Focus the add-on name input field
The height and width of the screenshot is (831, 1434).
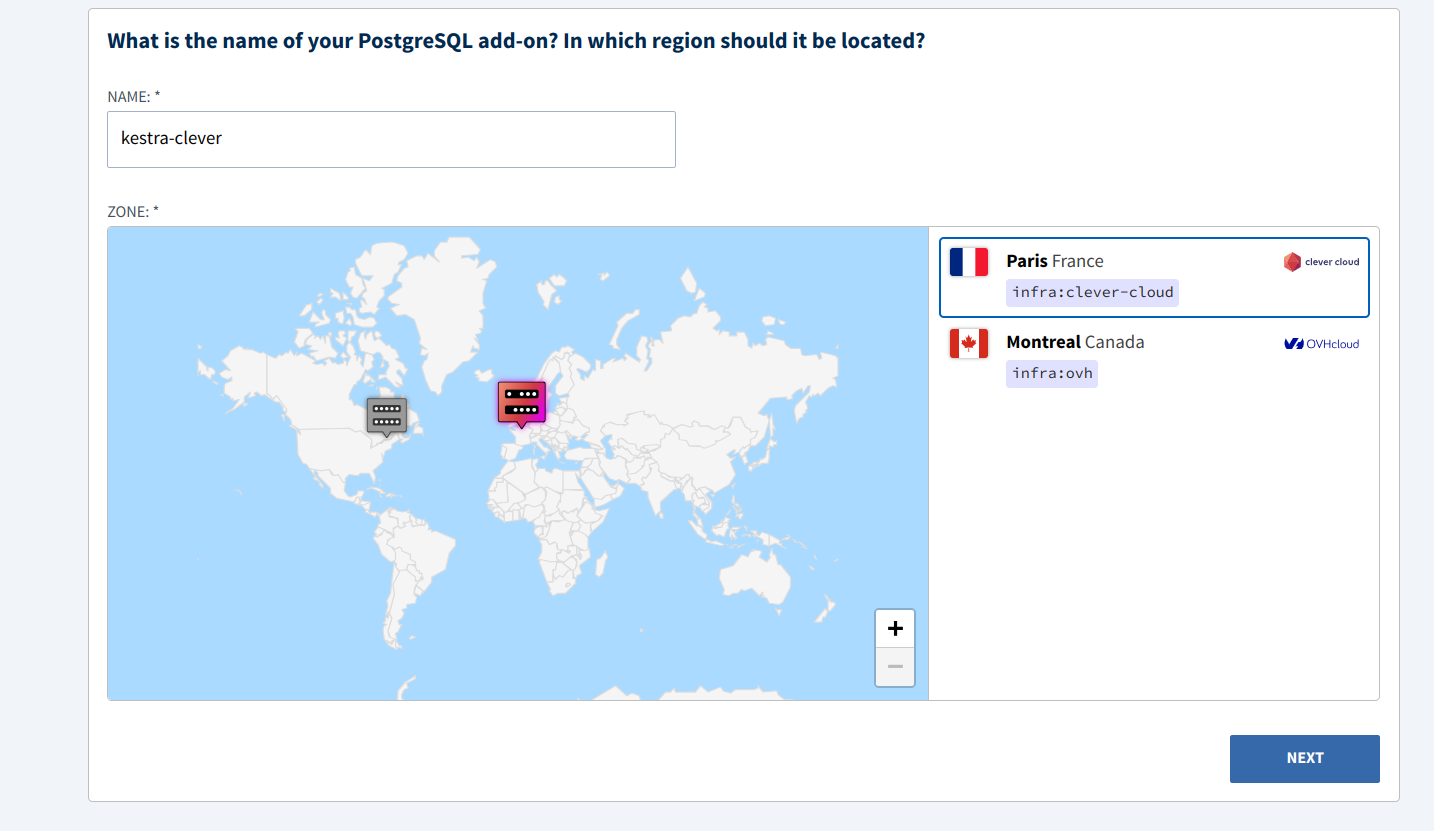click(391, 139)
